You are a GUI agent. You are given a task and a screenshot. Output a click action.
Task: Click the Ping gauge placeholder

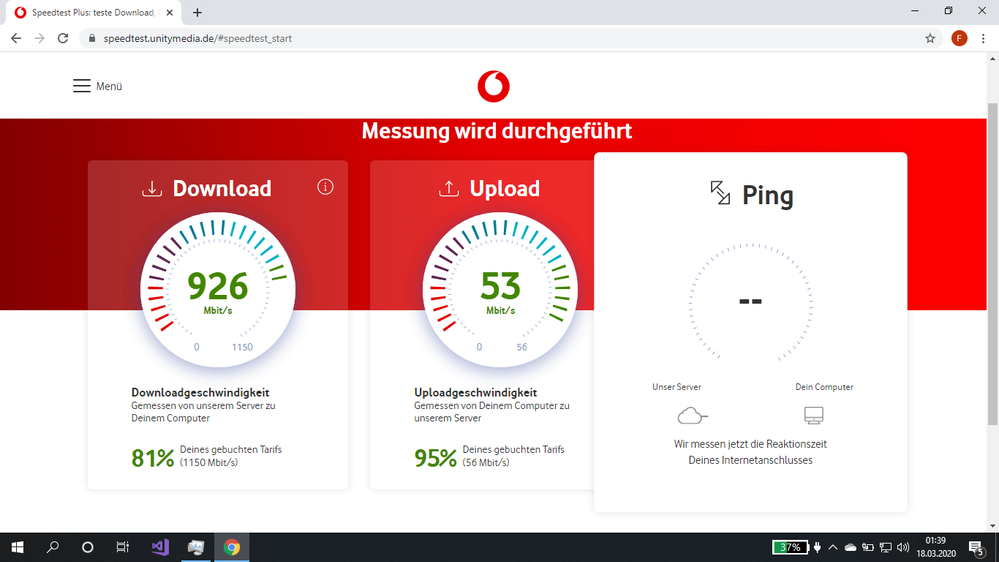click(x=751, y=301)
